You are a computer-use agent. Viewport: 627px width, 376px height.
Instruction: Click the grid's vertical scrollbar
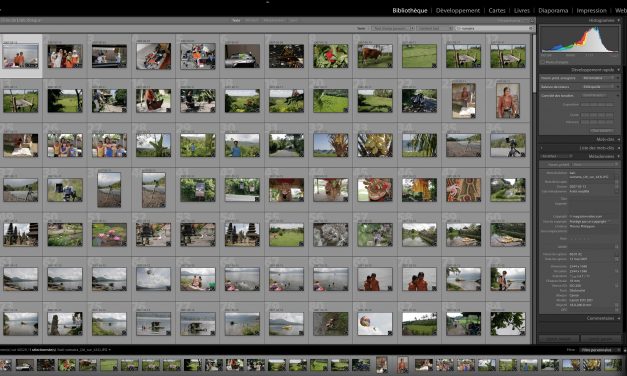click(x=534, y=64)
